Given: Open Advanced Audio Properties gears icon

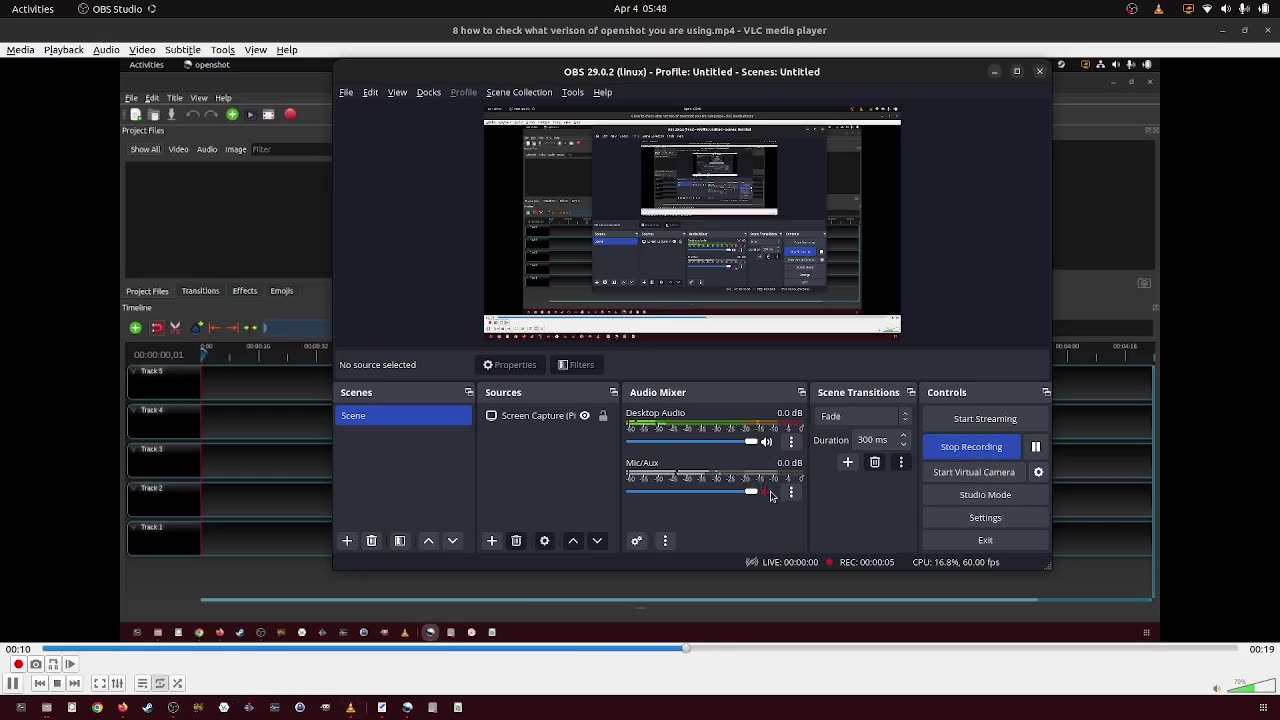Looking at the screenshot, I should pyautogui.click(x=636, y=541).
